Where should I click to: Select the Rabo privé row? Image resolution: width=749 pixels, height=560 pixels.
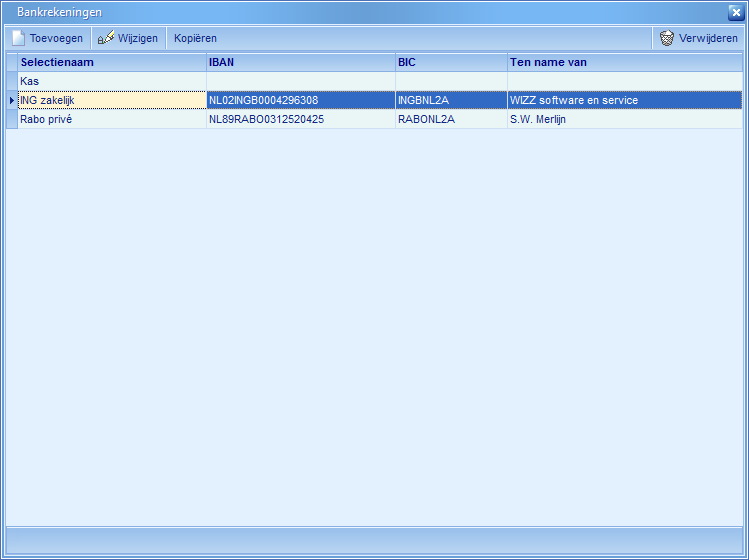(110, 119)
